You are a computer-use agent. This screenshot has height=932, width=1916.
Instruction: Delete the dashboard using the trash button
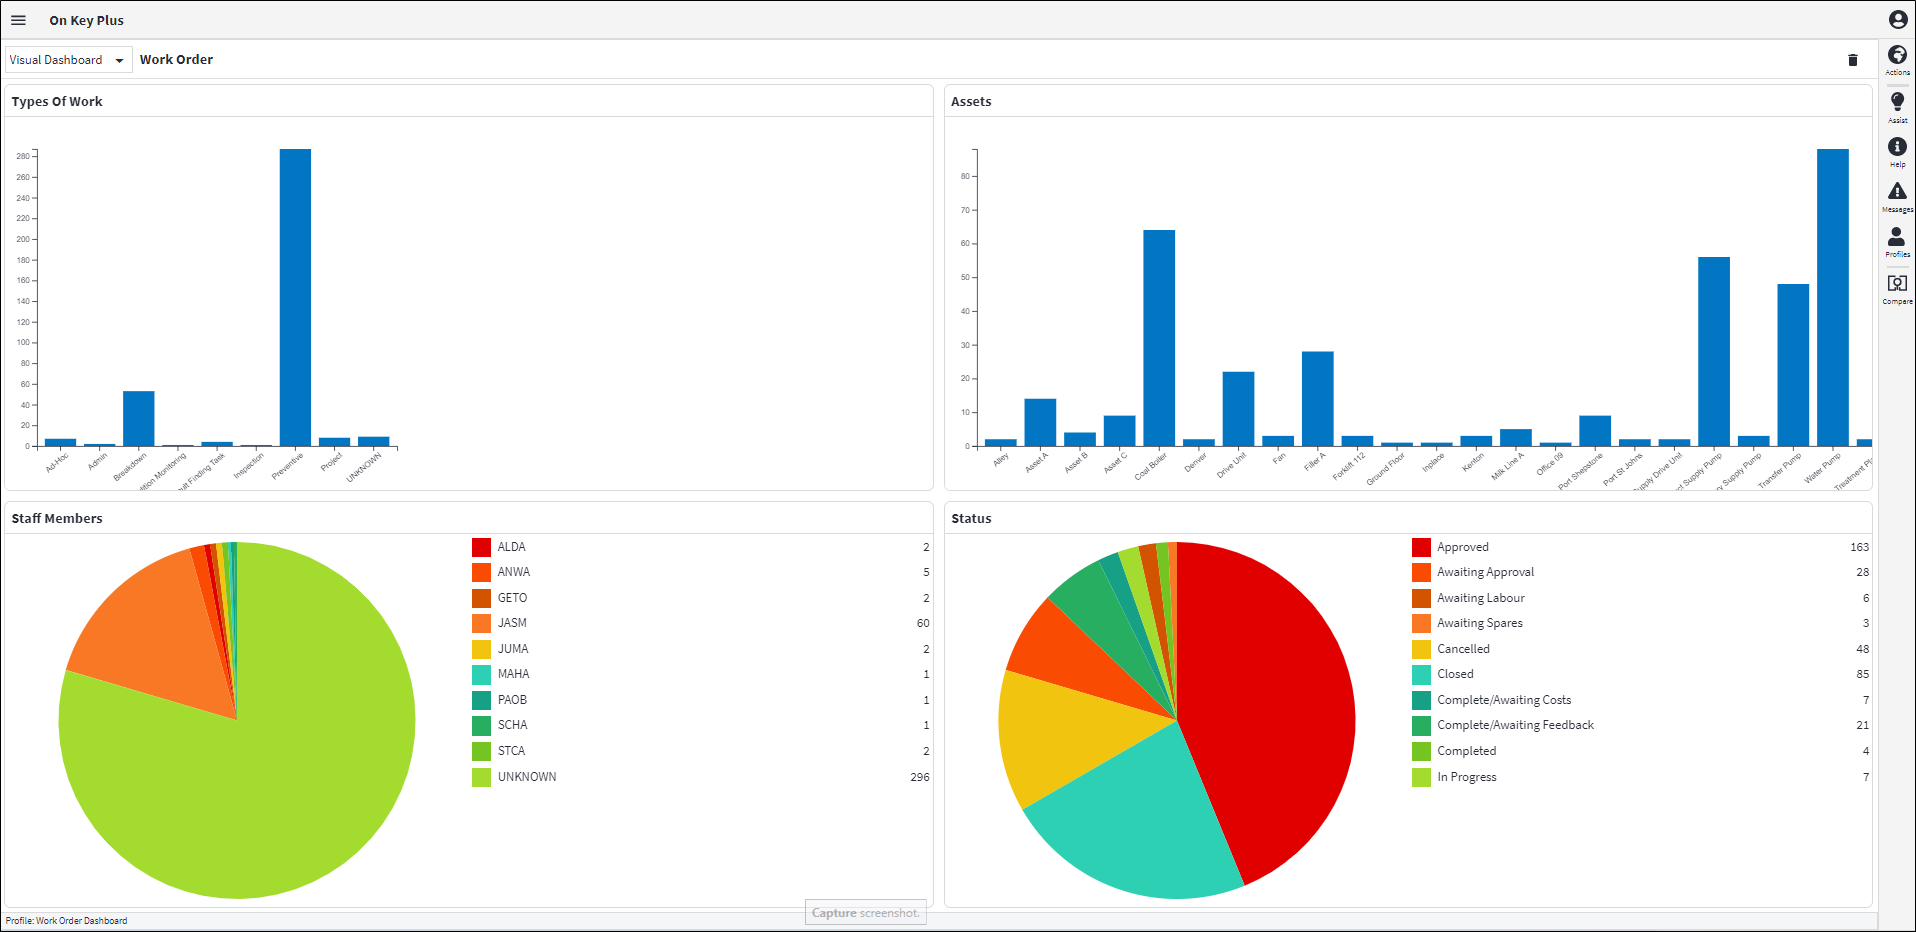(1853, 60)
